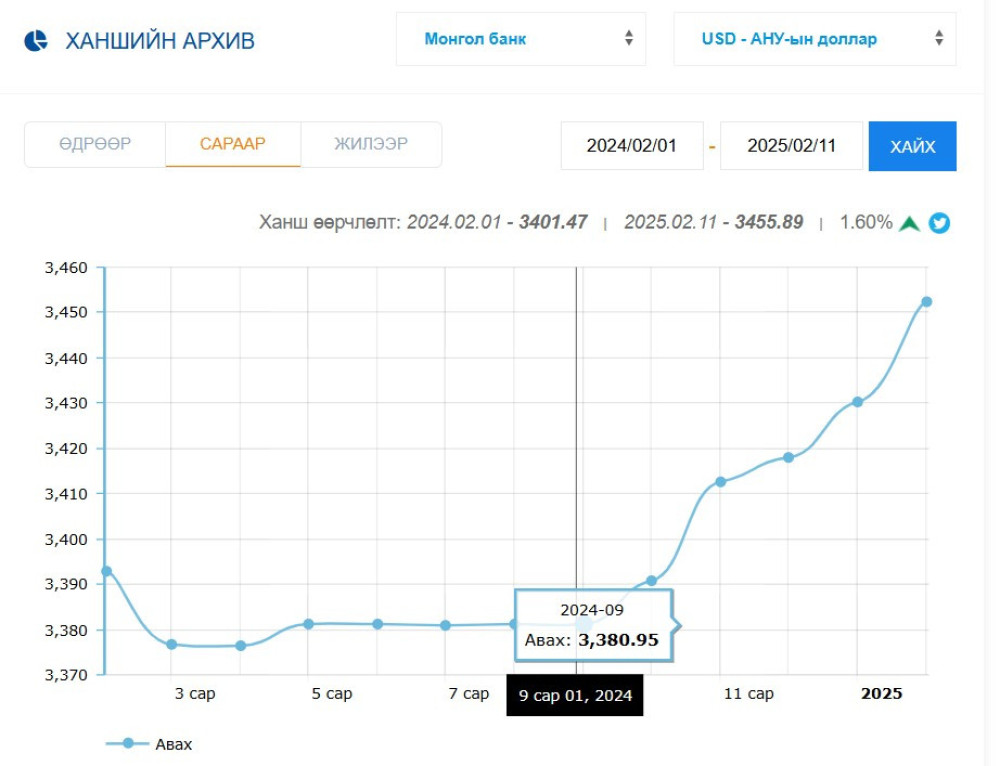Image resolution: width=1000 pixels, height=766 pixels.
Task: Click the pie chart archive logo icon
Action: (x=36, y=40)
